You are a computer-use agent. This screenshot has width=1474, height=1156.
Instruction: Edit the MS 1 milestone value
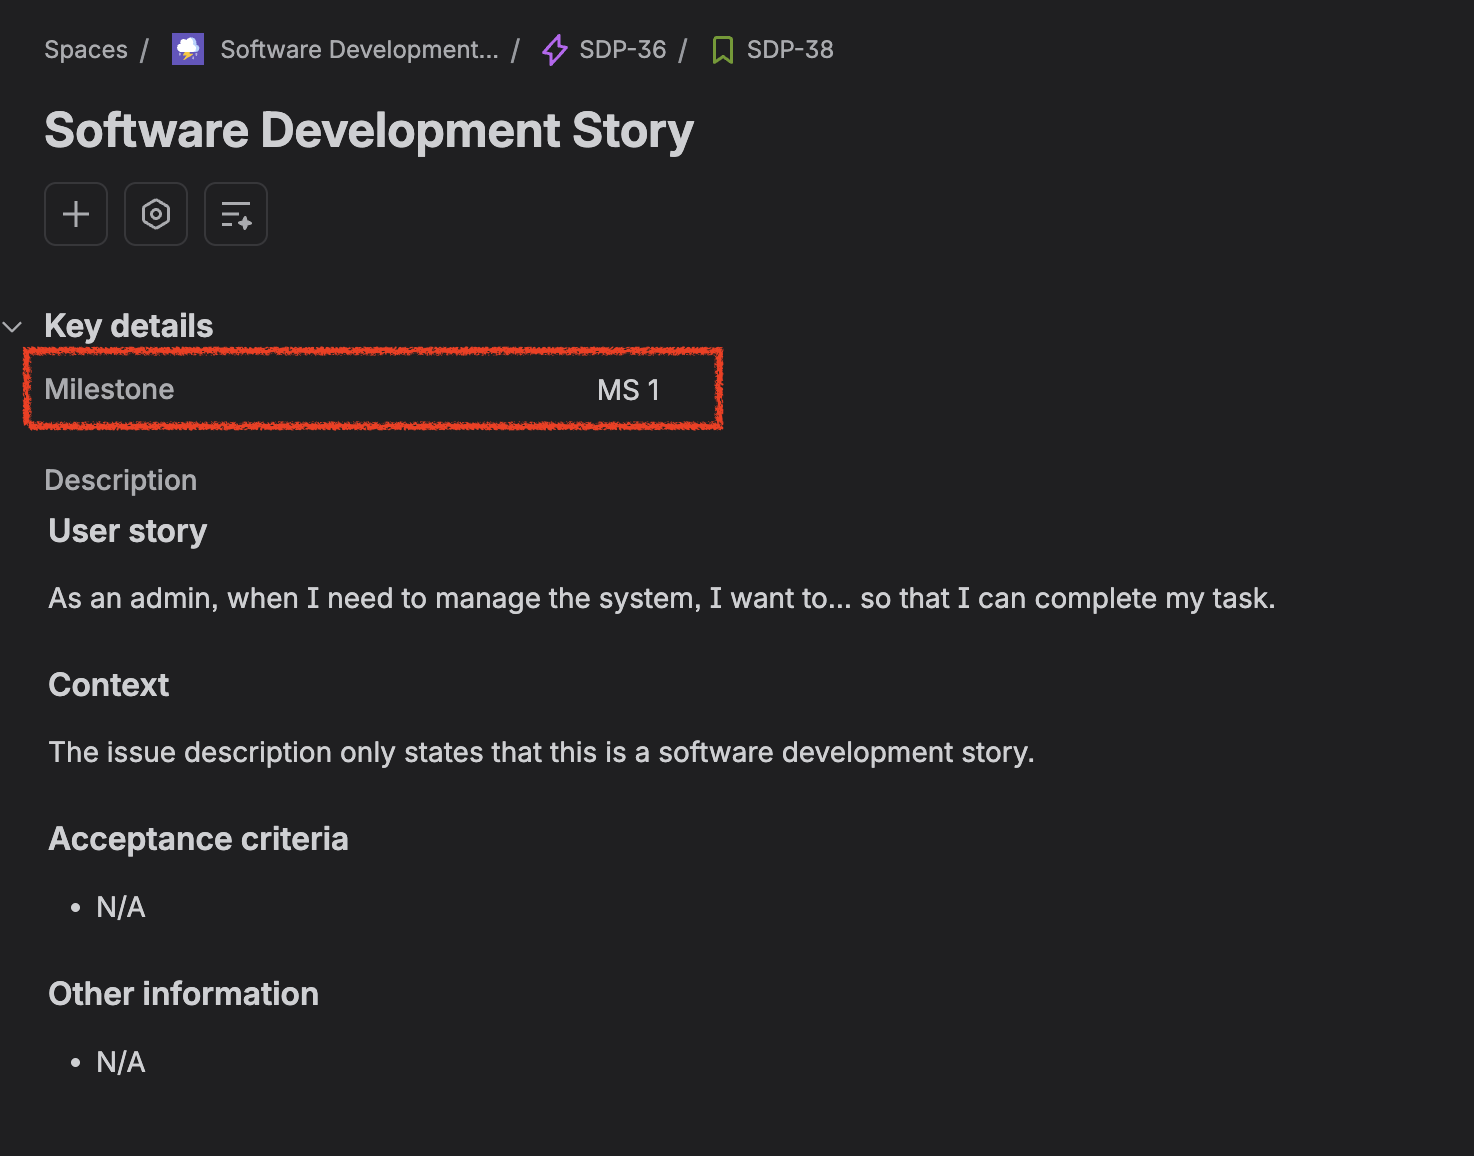click(628, 390)
